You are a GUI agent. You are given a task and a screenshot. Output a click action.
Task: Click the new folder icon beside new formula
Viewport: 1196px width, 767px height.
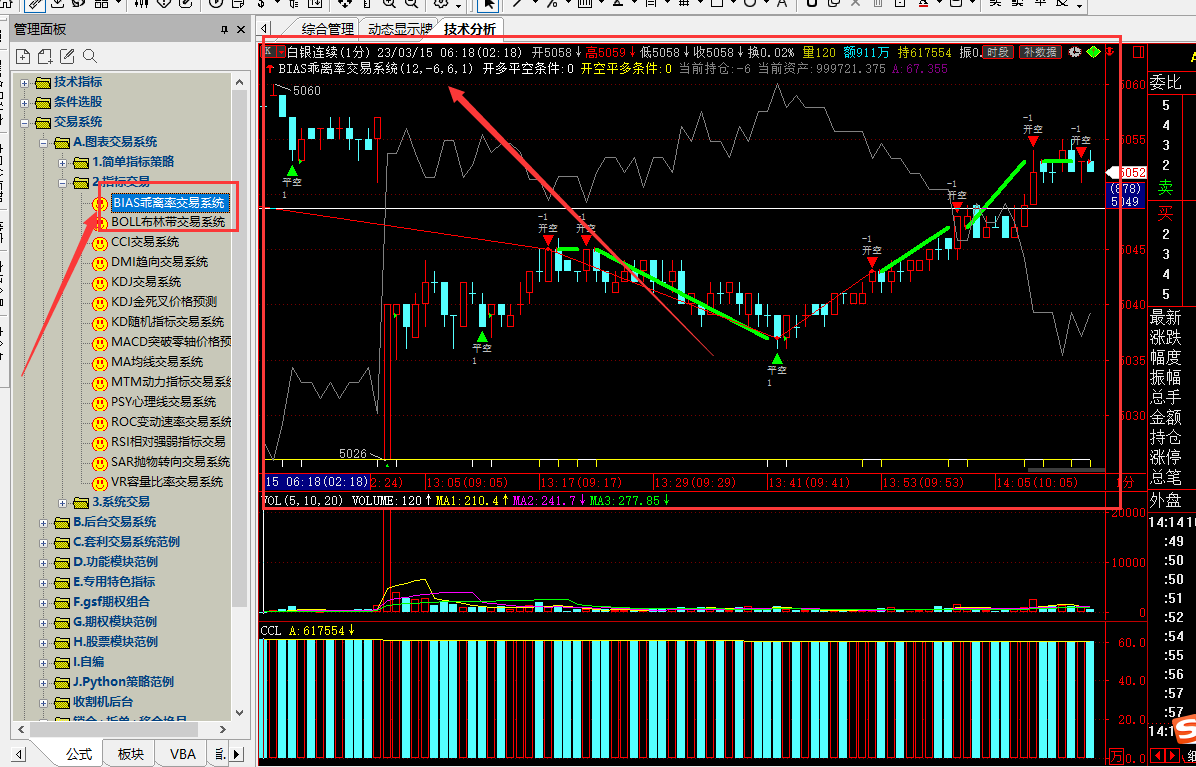pyautogui.click(x=46, y=56)
